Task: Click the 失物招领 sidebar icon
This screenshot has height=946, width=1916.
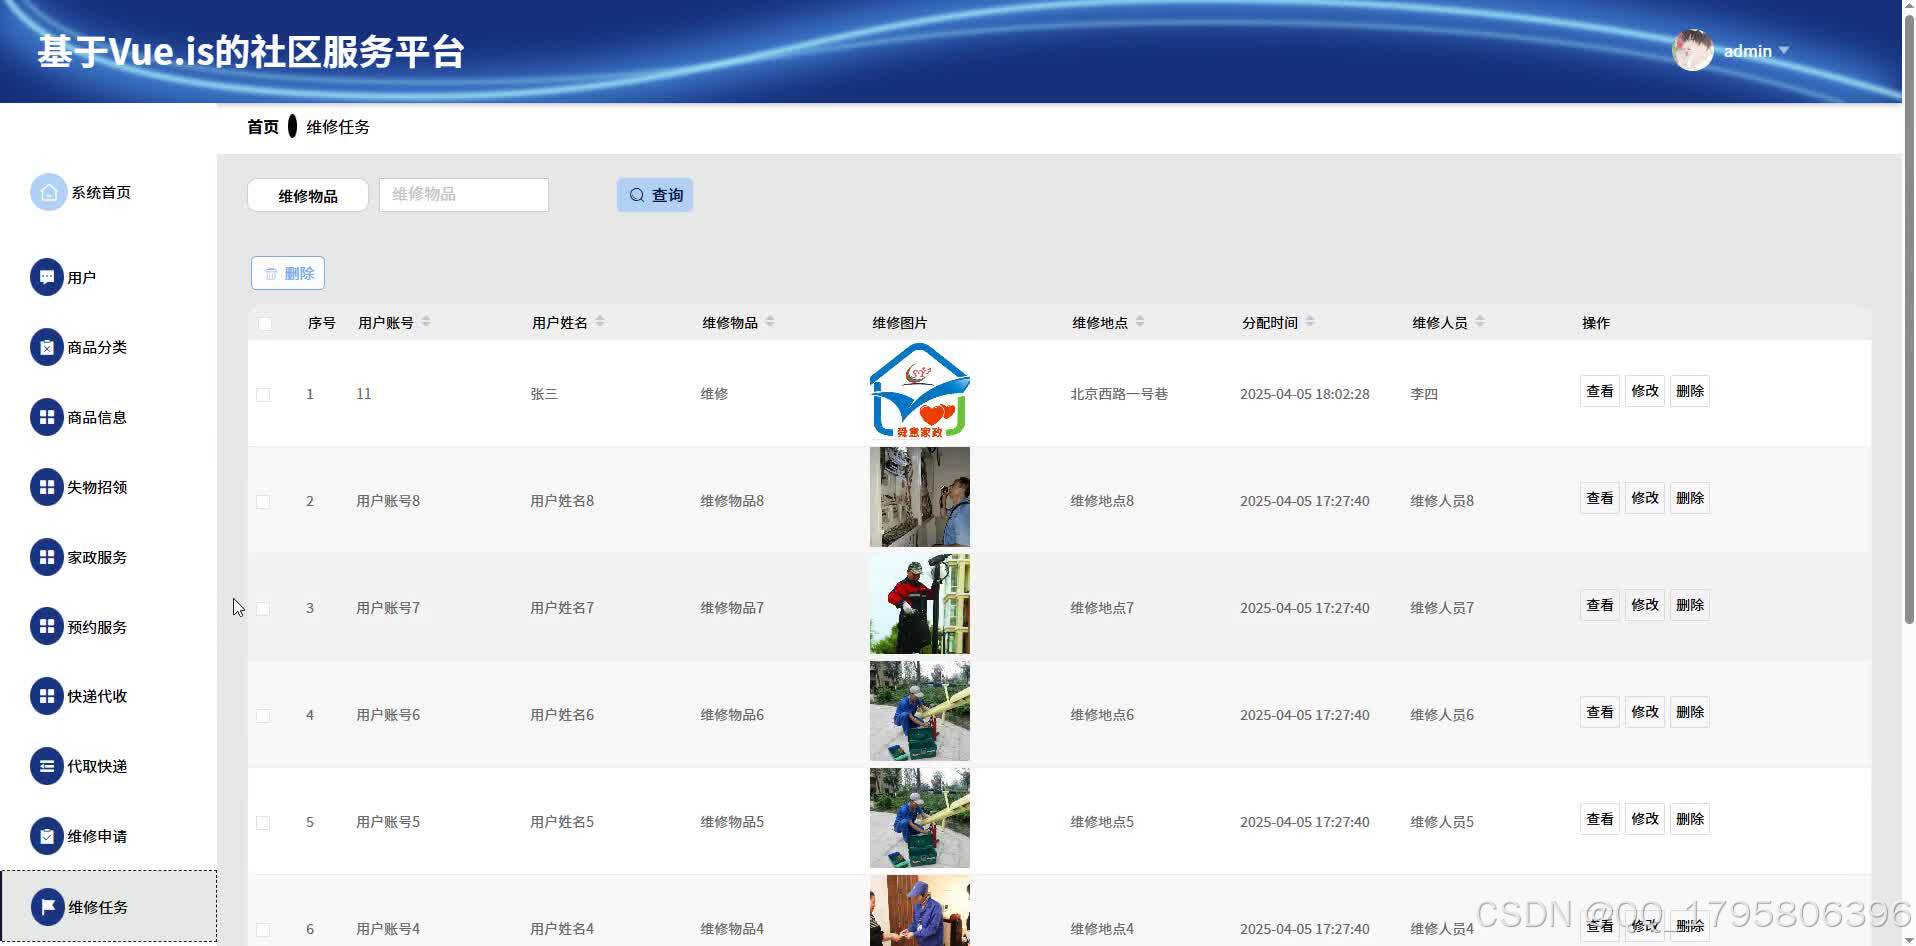Action: point(47,487)
